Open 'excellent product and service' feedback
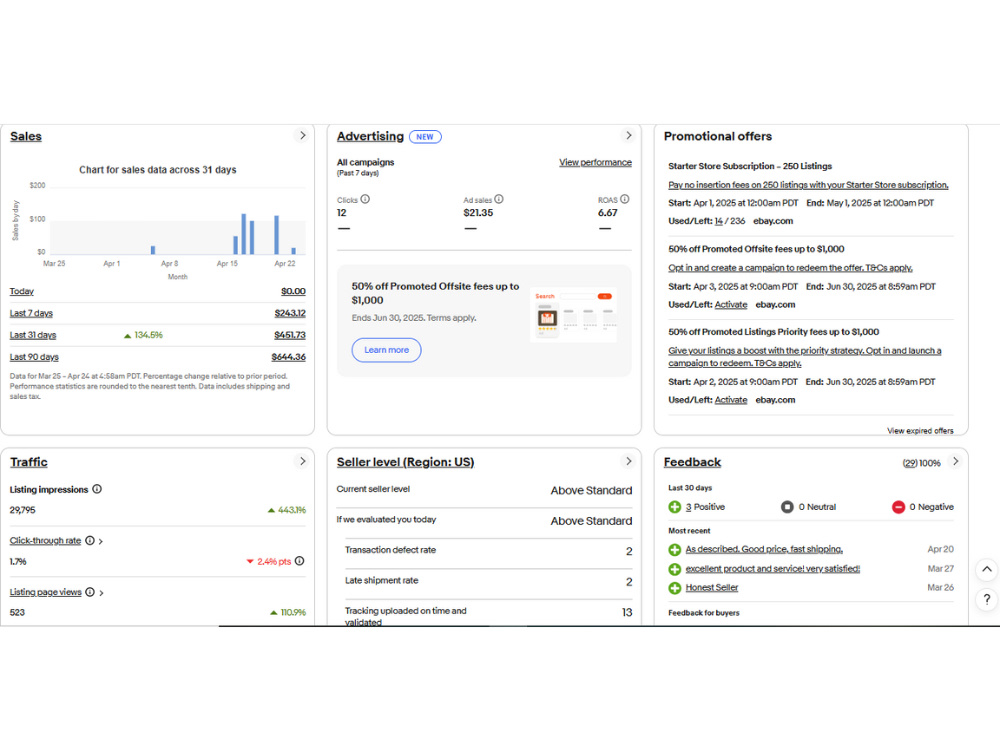 coord(772,569)
